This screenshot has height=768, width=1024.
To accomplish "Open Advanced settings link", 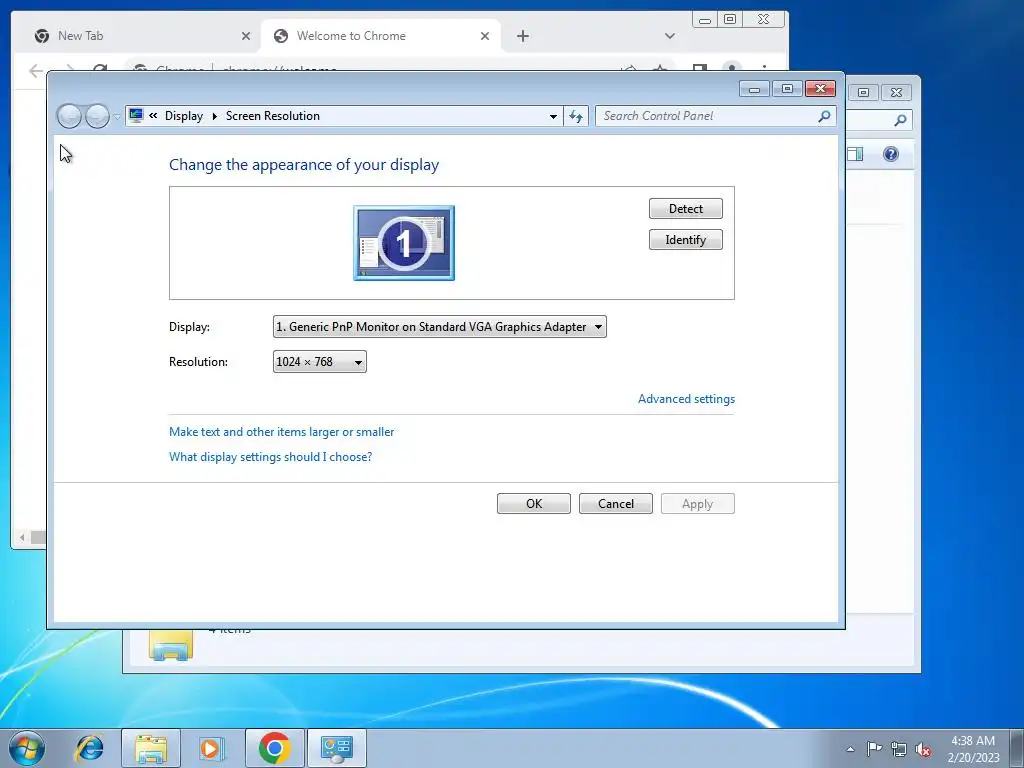I will pyautogui.click(x=686, y=399).
